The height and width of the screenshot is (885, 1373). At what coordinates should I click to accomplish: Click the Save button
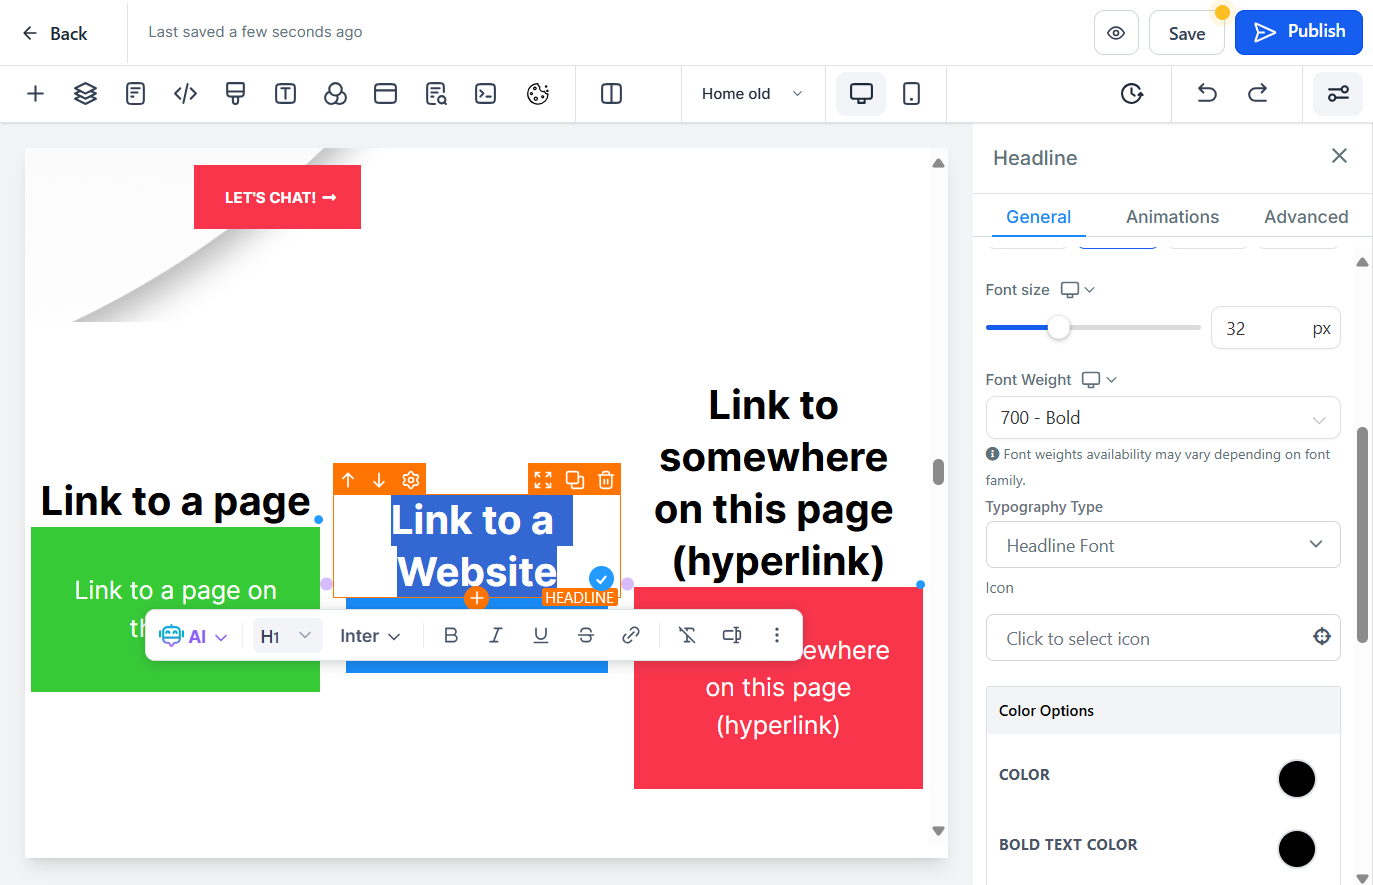(1187, 33)
